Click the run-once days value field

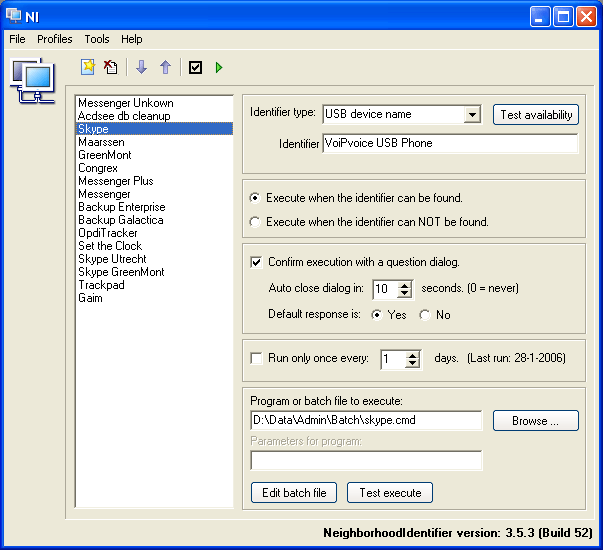point(393,360)
